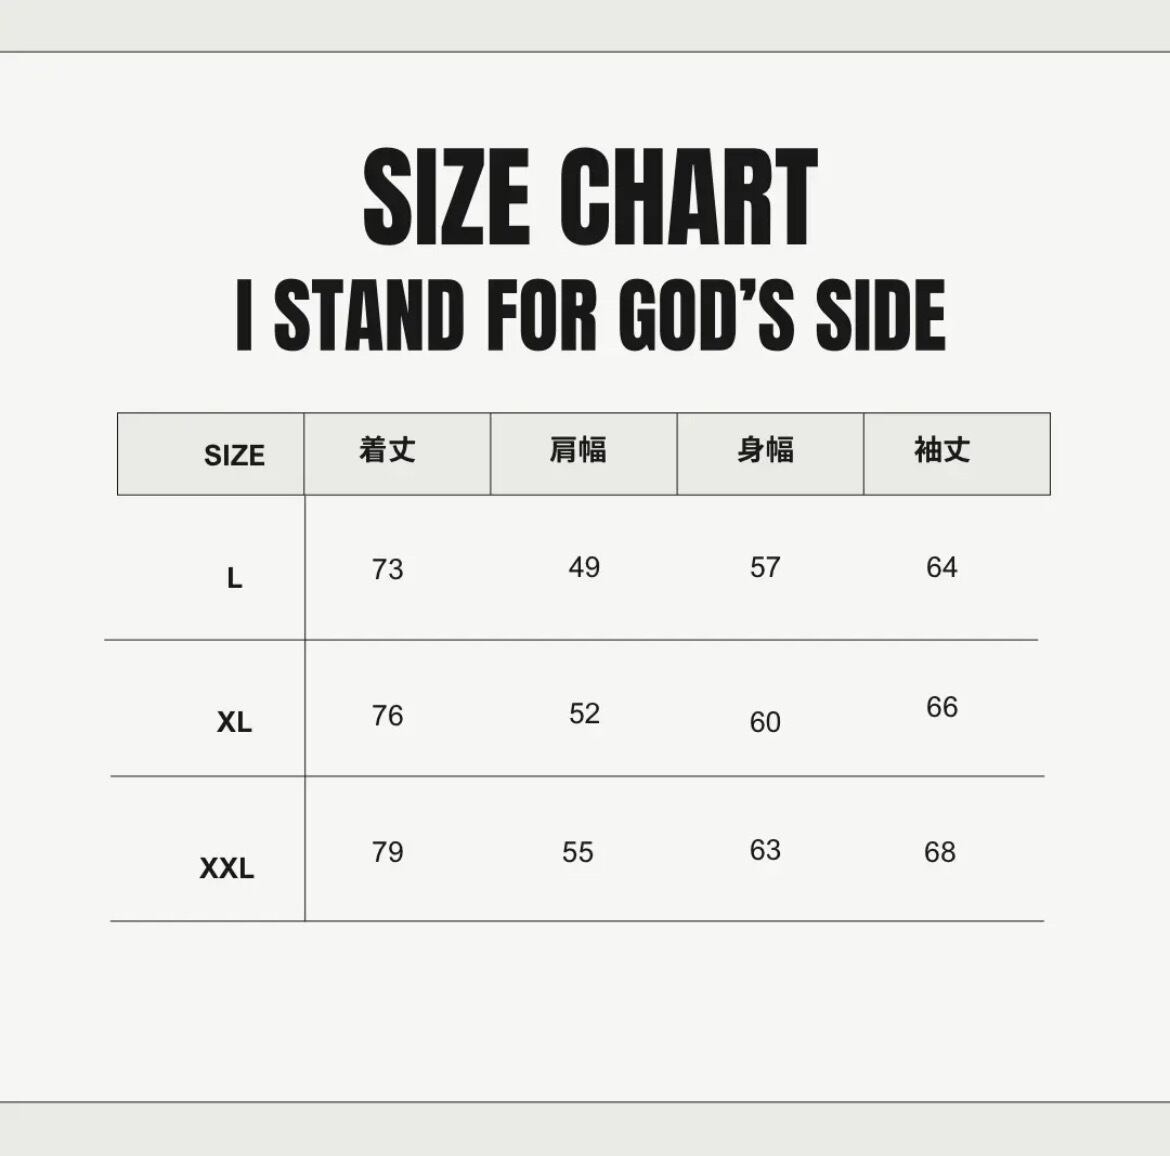
Task: Click the I STAND FOR GOD'S SIDE subtitle
Action: click(590, 315)
